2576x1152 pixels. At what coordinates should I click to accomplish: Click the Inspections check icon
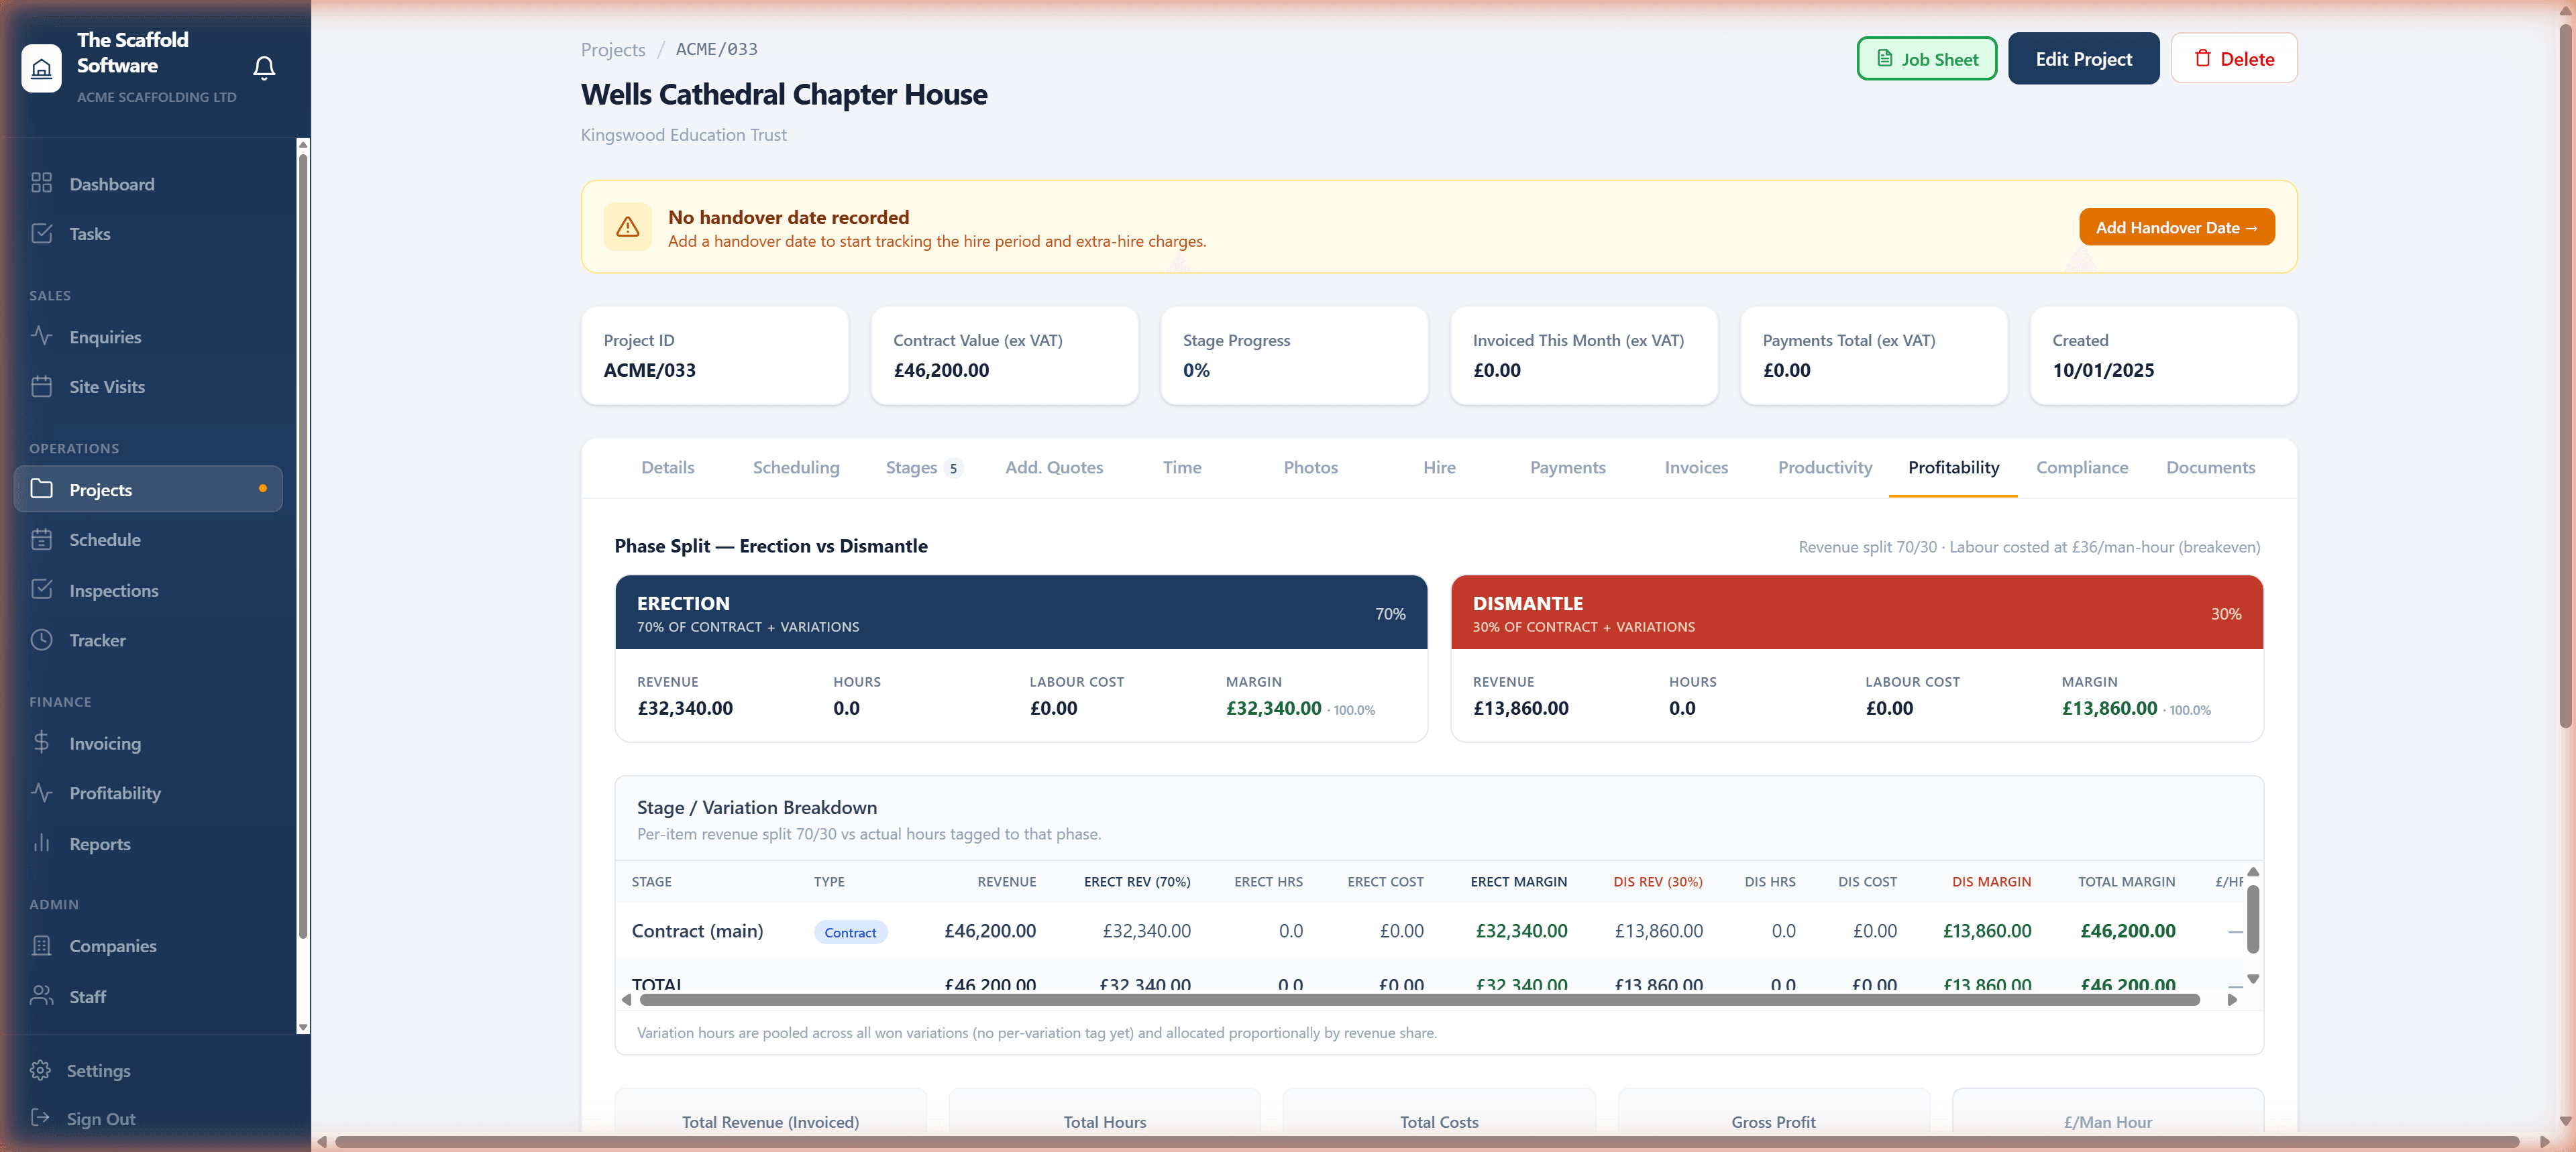click(41, 590)
